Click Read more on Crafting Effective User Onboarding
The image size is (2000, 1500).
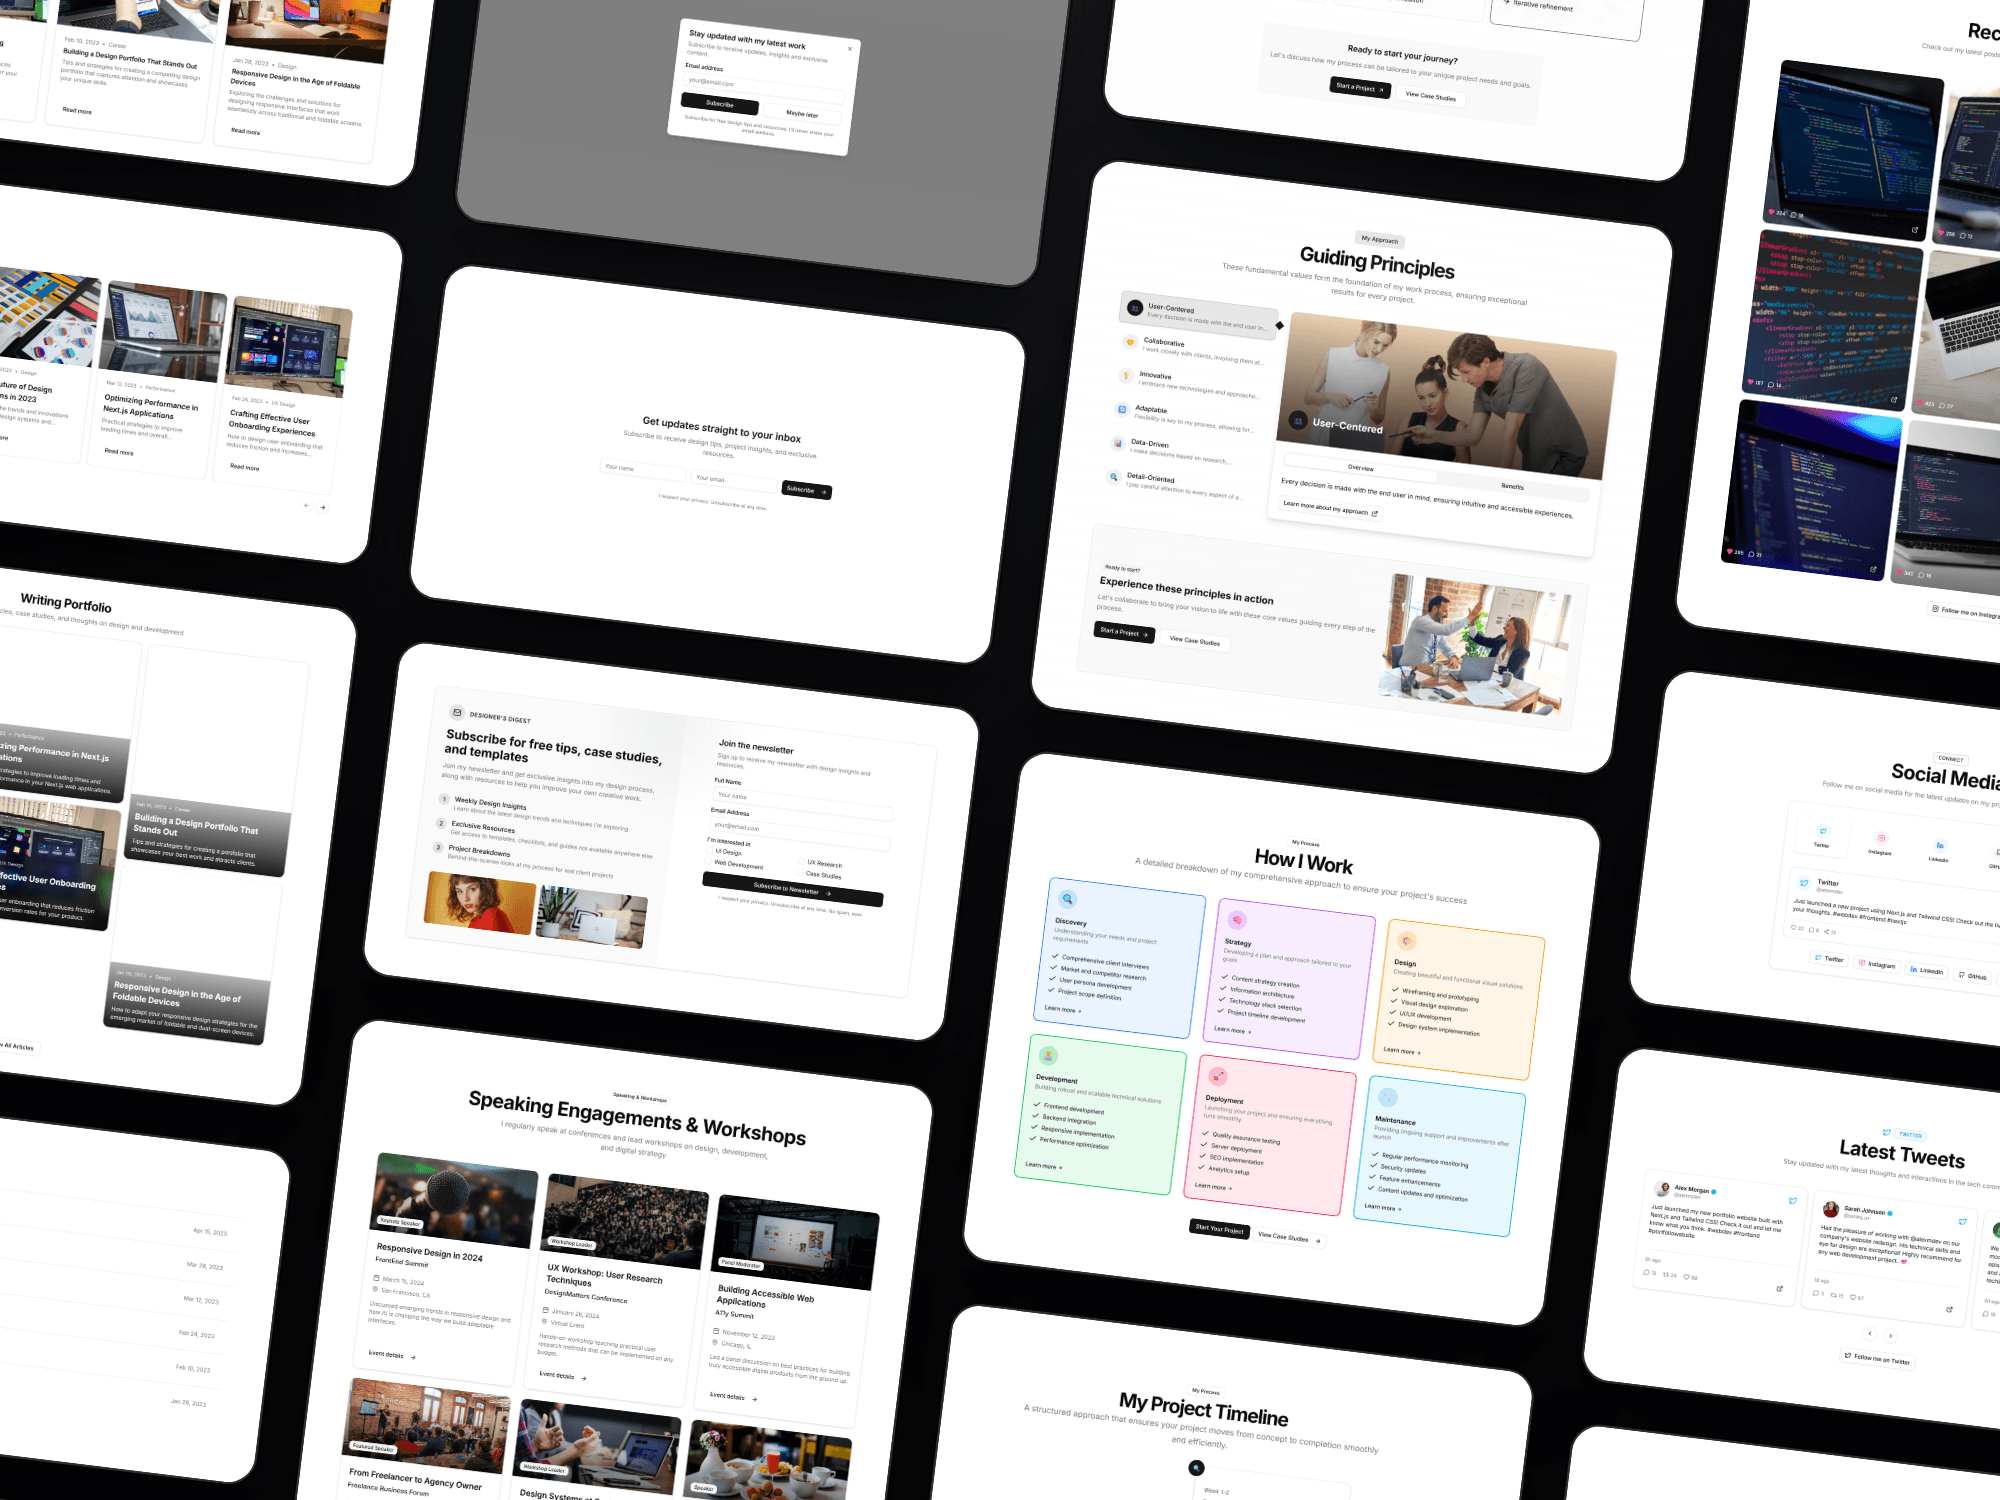click(244, 467)
